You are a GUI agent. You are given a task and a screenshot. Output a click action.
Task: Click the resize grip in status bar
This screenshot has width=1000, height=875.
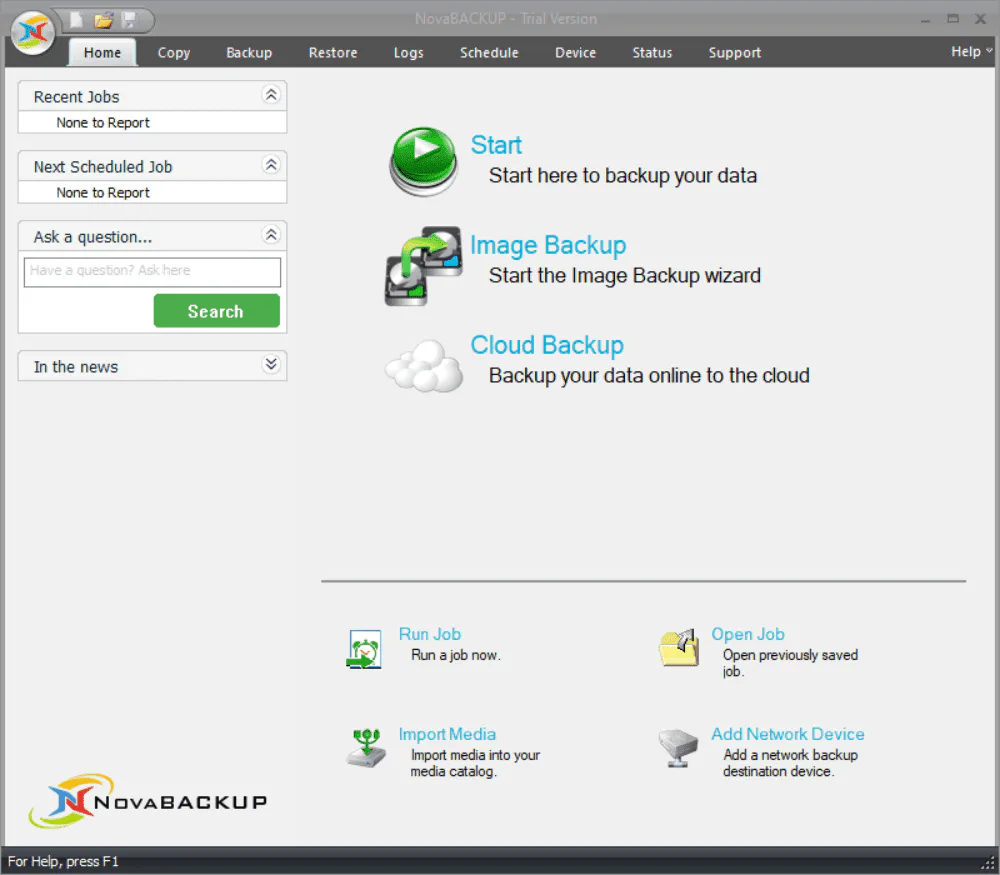point(987,863)
